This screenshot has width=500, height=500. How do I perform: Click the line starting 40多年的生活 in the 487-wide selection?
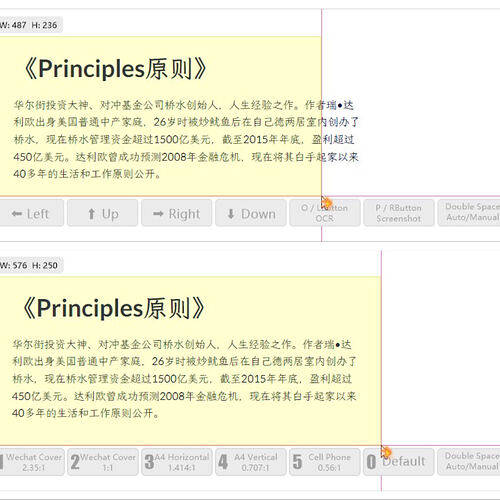(x=87, y=174)
